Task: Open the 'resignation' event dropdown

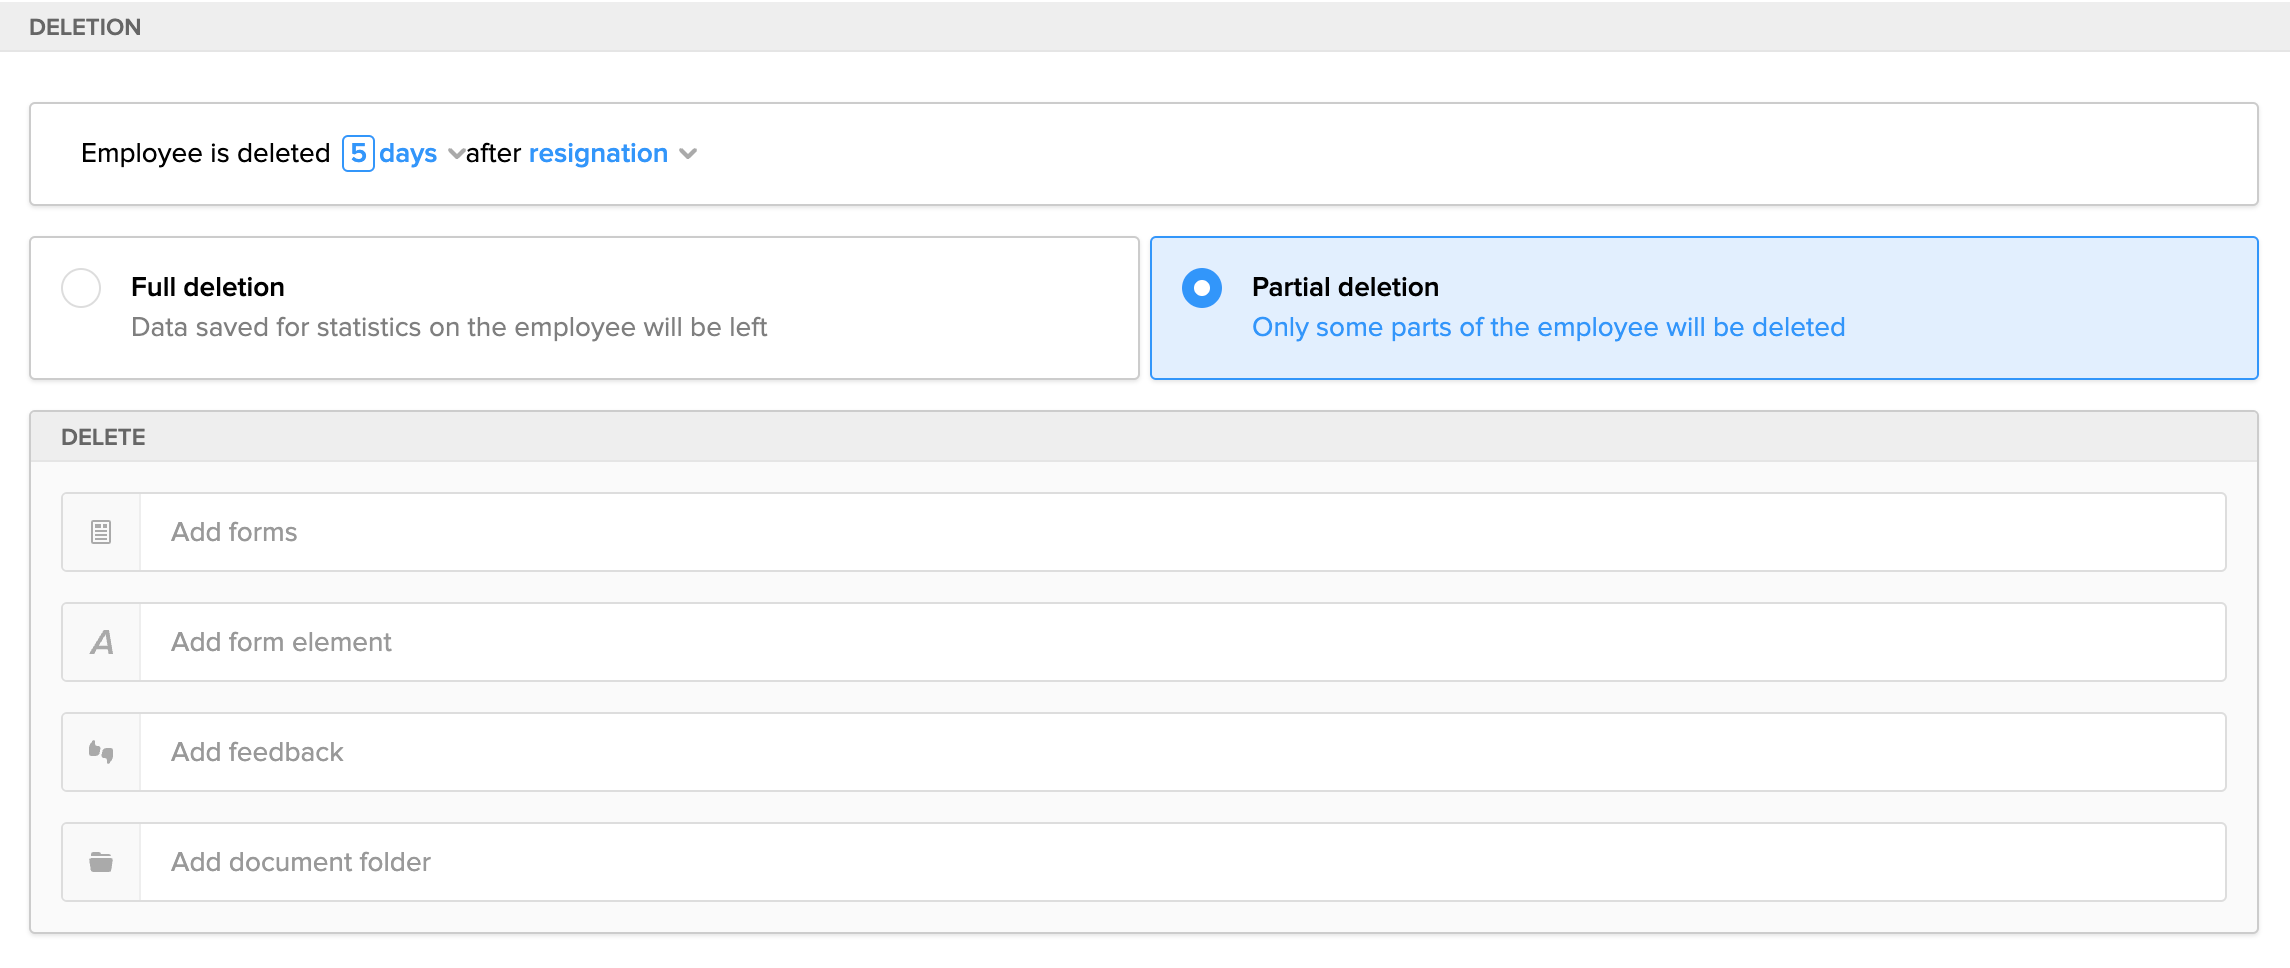Action: point(598,153)
